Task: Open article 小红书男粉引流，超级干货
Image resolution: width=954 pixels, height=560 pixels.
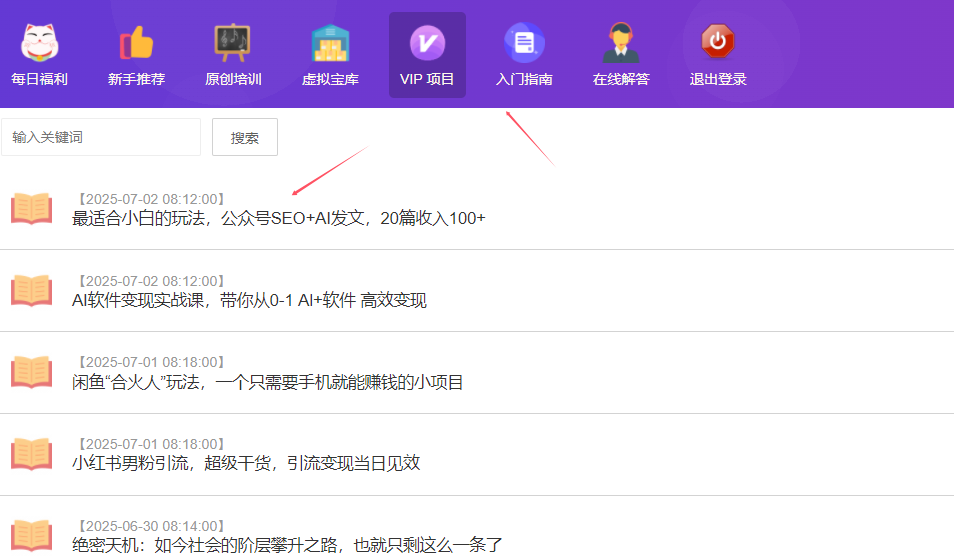Action: (246, 463)
